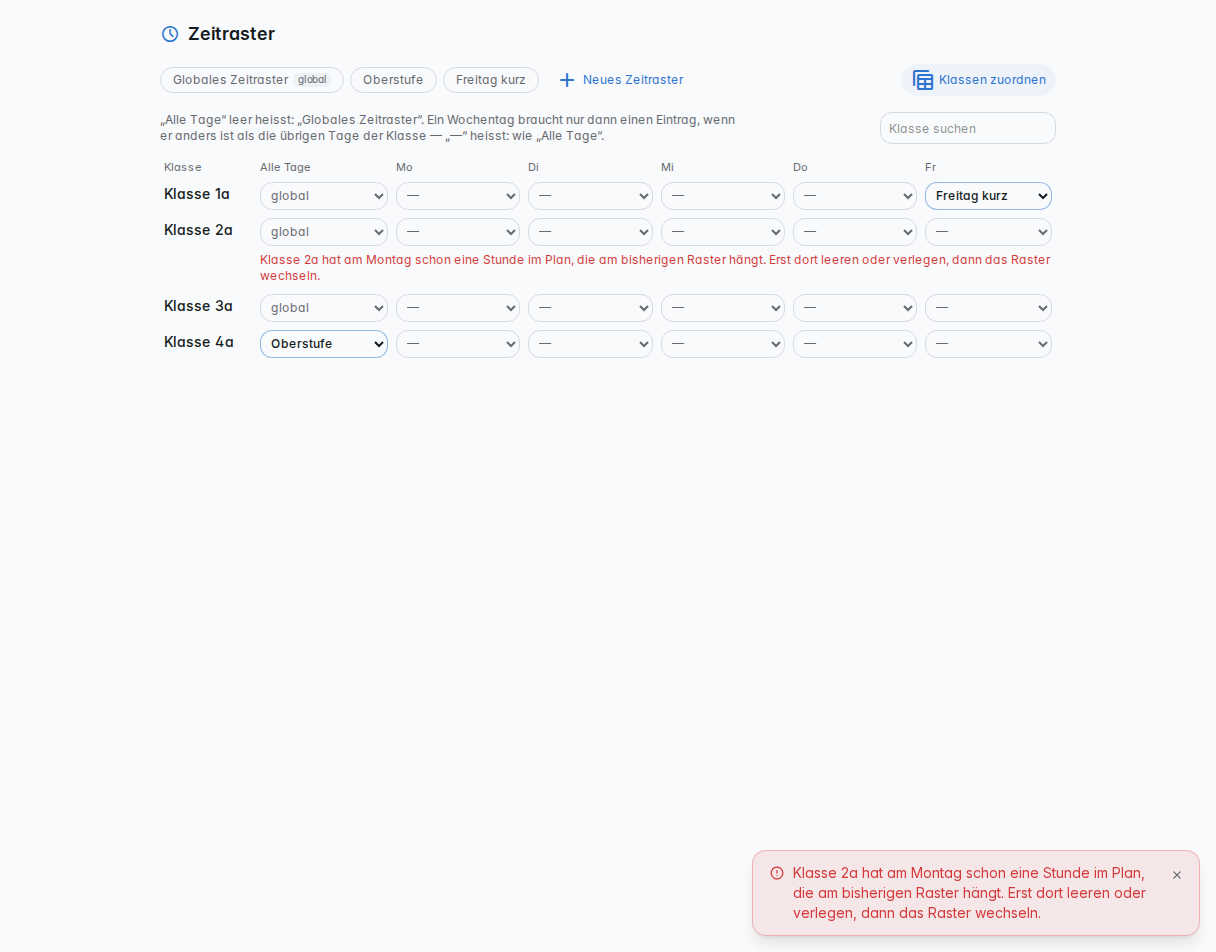Open Monday dropdown for Klasse 4a

pyautogui.click(x=458, y=344)
